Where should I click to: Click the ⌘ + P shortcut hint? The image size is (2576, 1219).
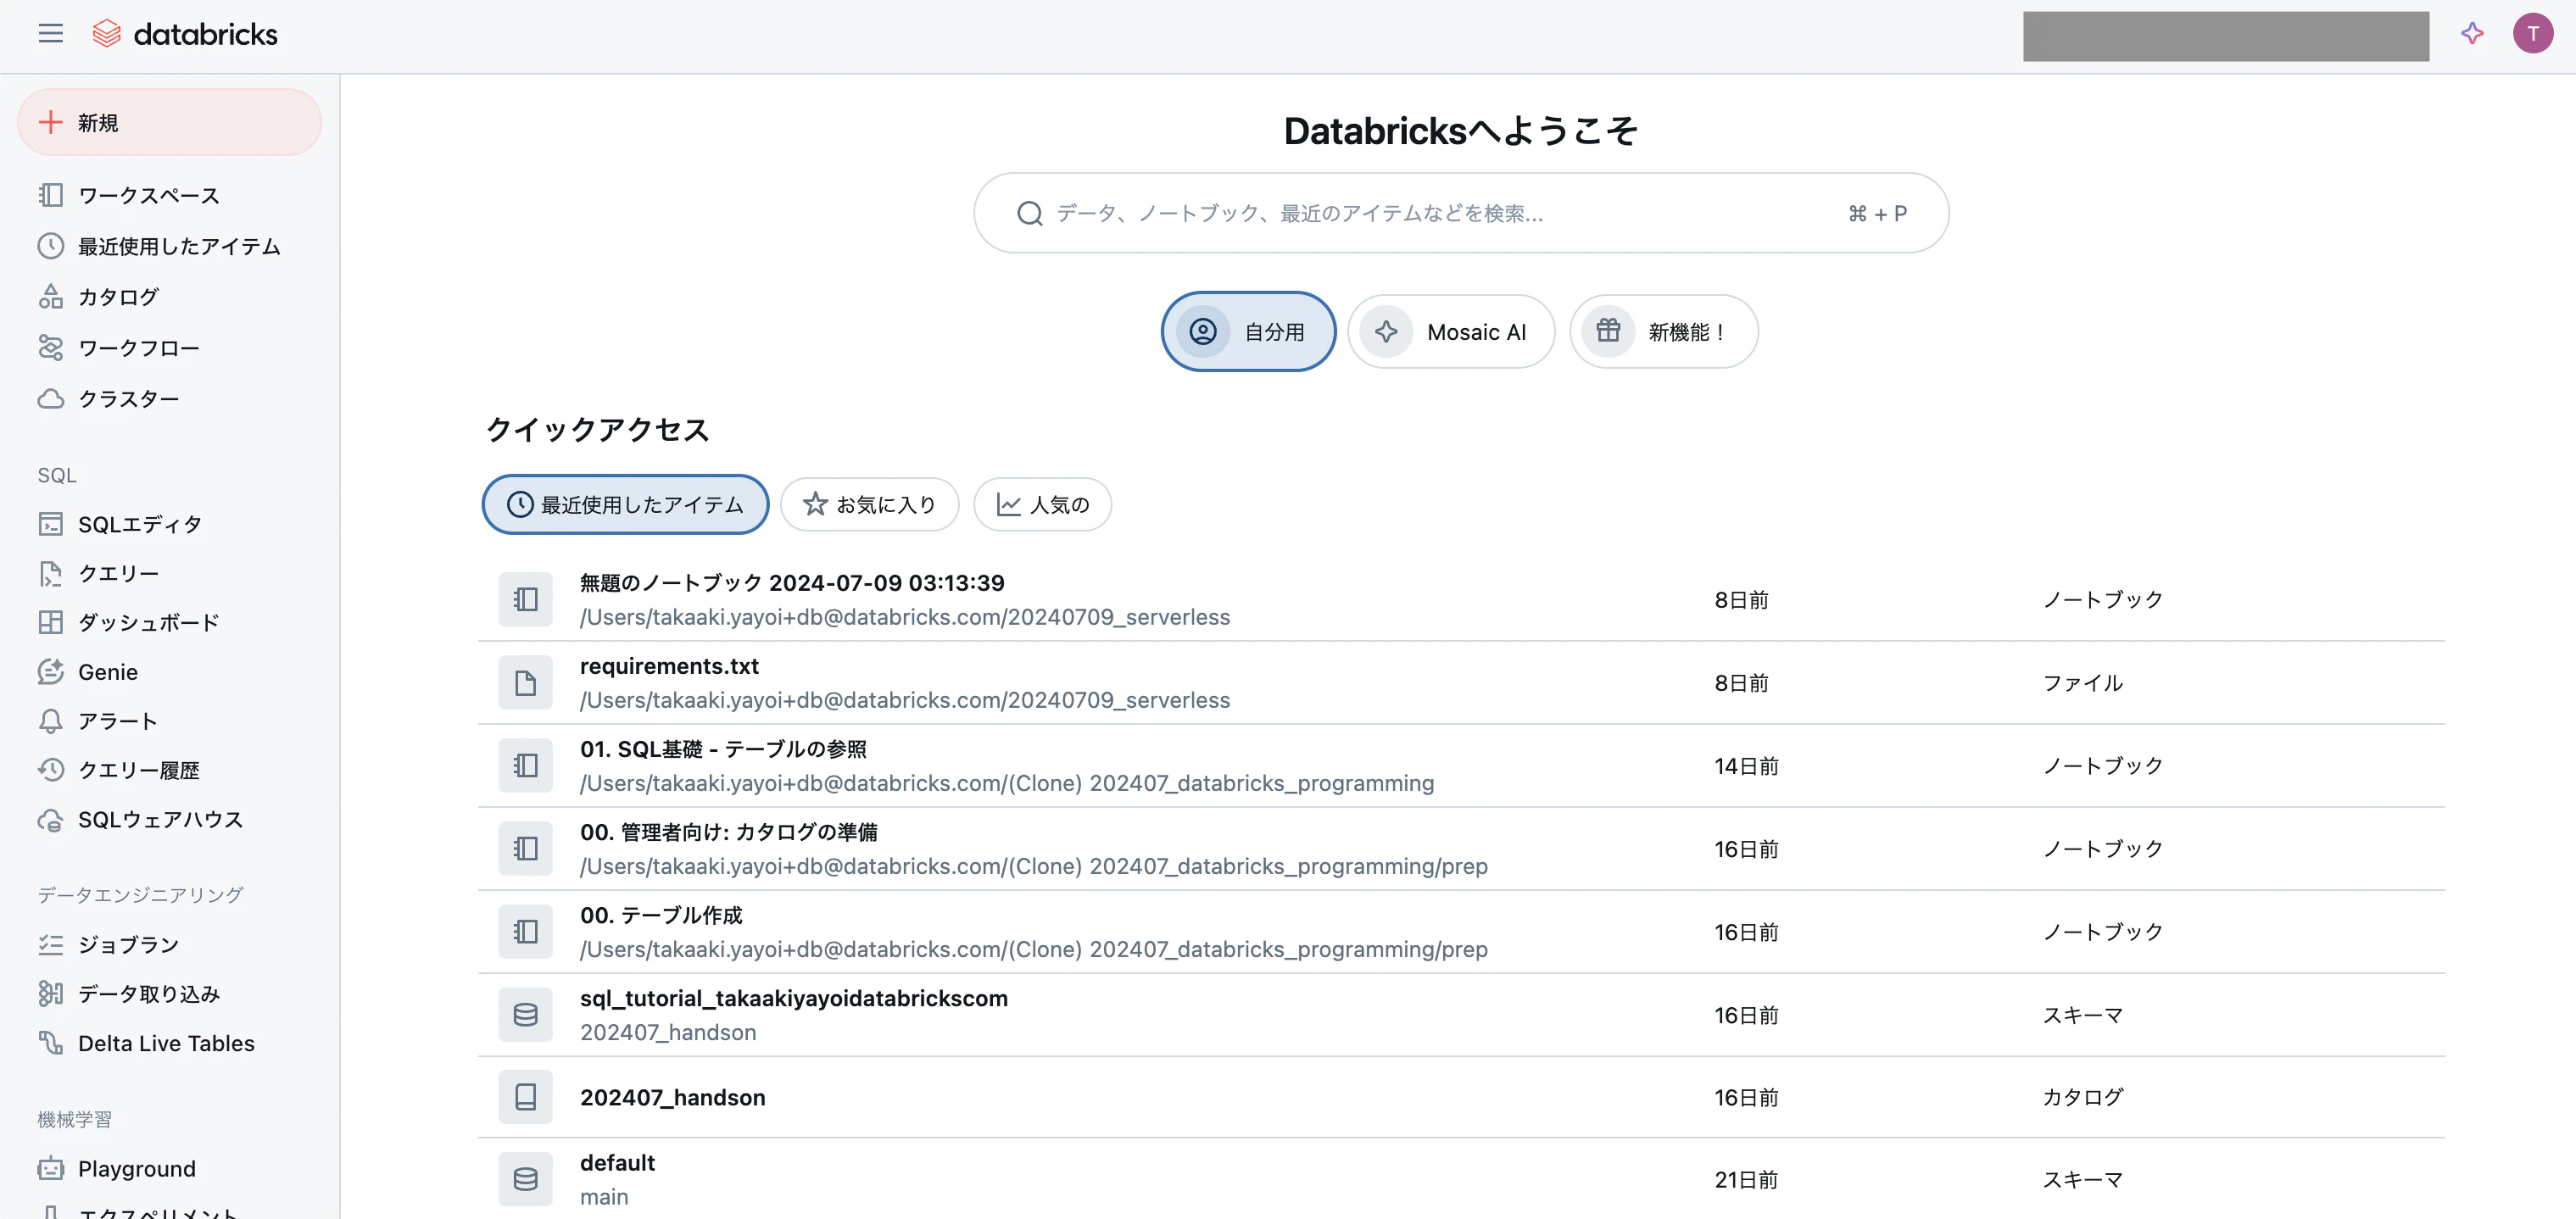1877,213
